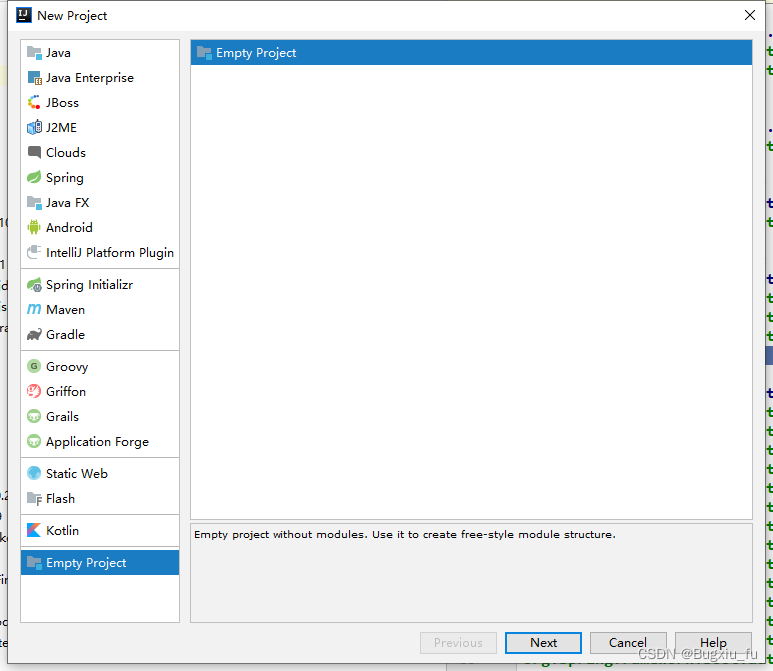This screenshot has height=671, width=773.
Task: Select 'Static Web' list entry text
Action: pos(77,473)
